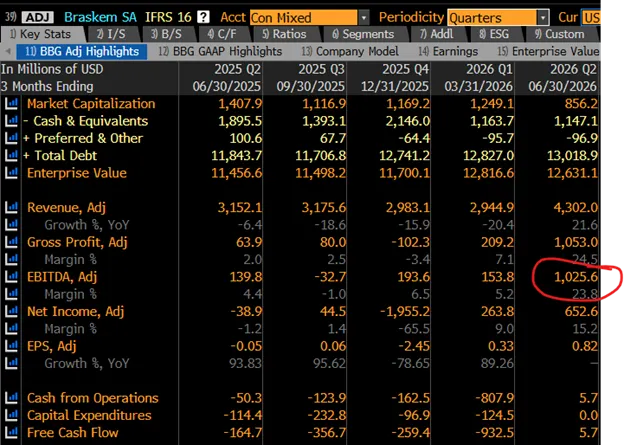This screenshot has width=624, height=445.
Task: Click the ADJ button near Braskem SA
Action: tap(38, 18)
